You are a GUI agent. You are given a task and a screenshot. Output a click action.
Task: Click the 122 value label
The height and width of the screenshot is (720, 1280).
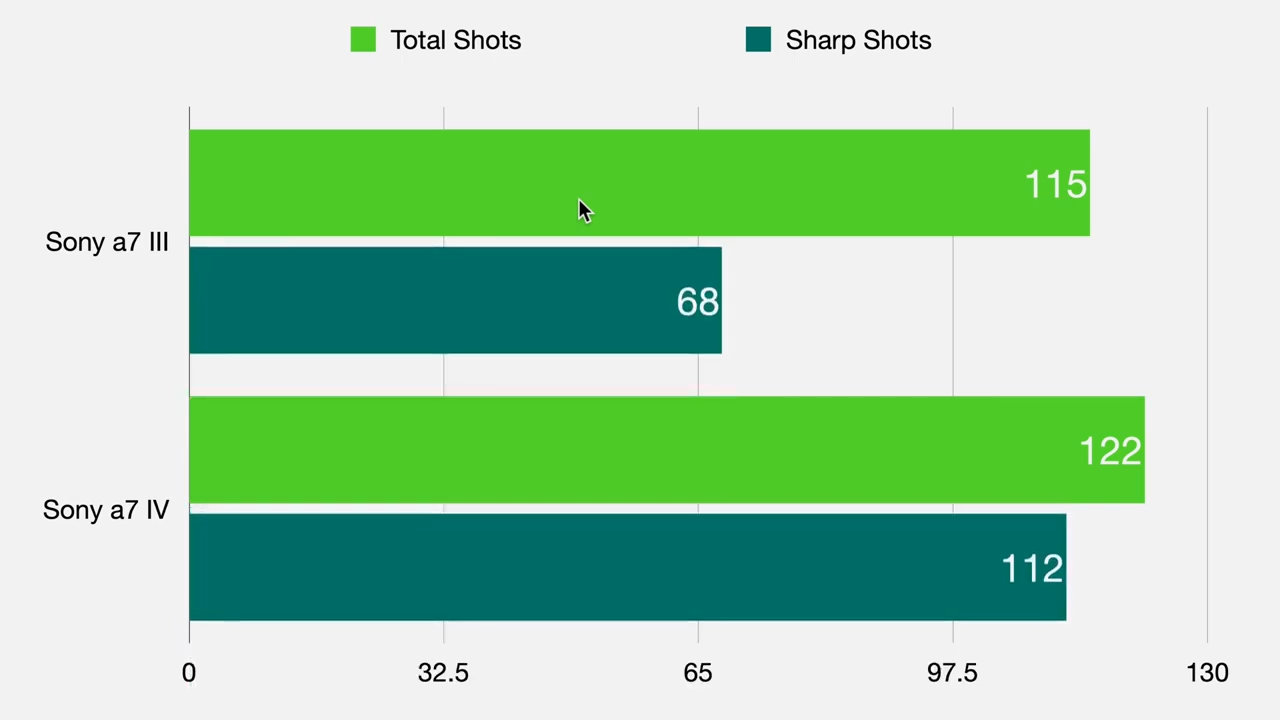(1110, 452)
